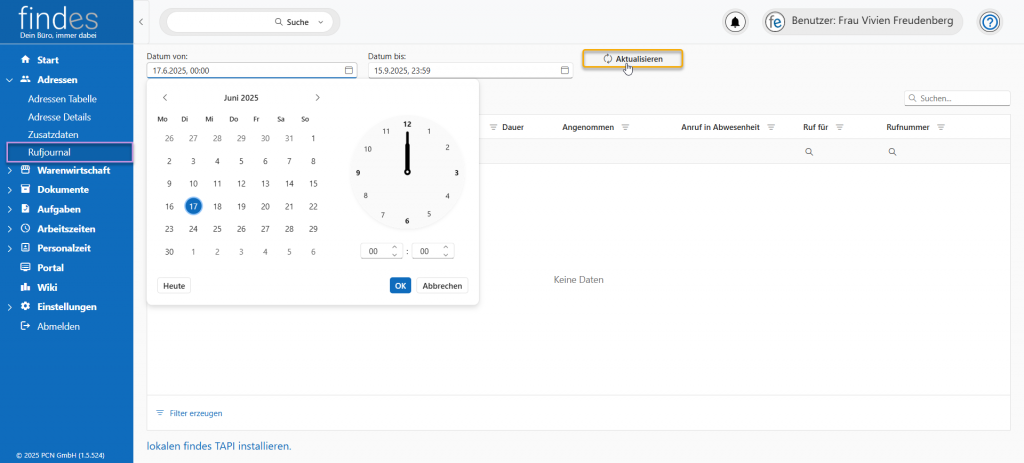
Task: Click filter icon next to Angenommen column
Action: click(625, 128)
